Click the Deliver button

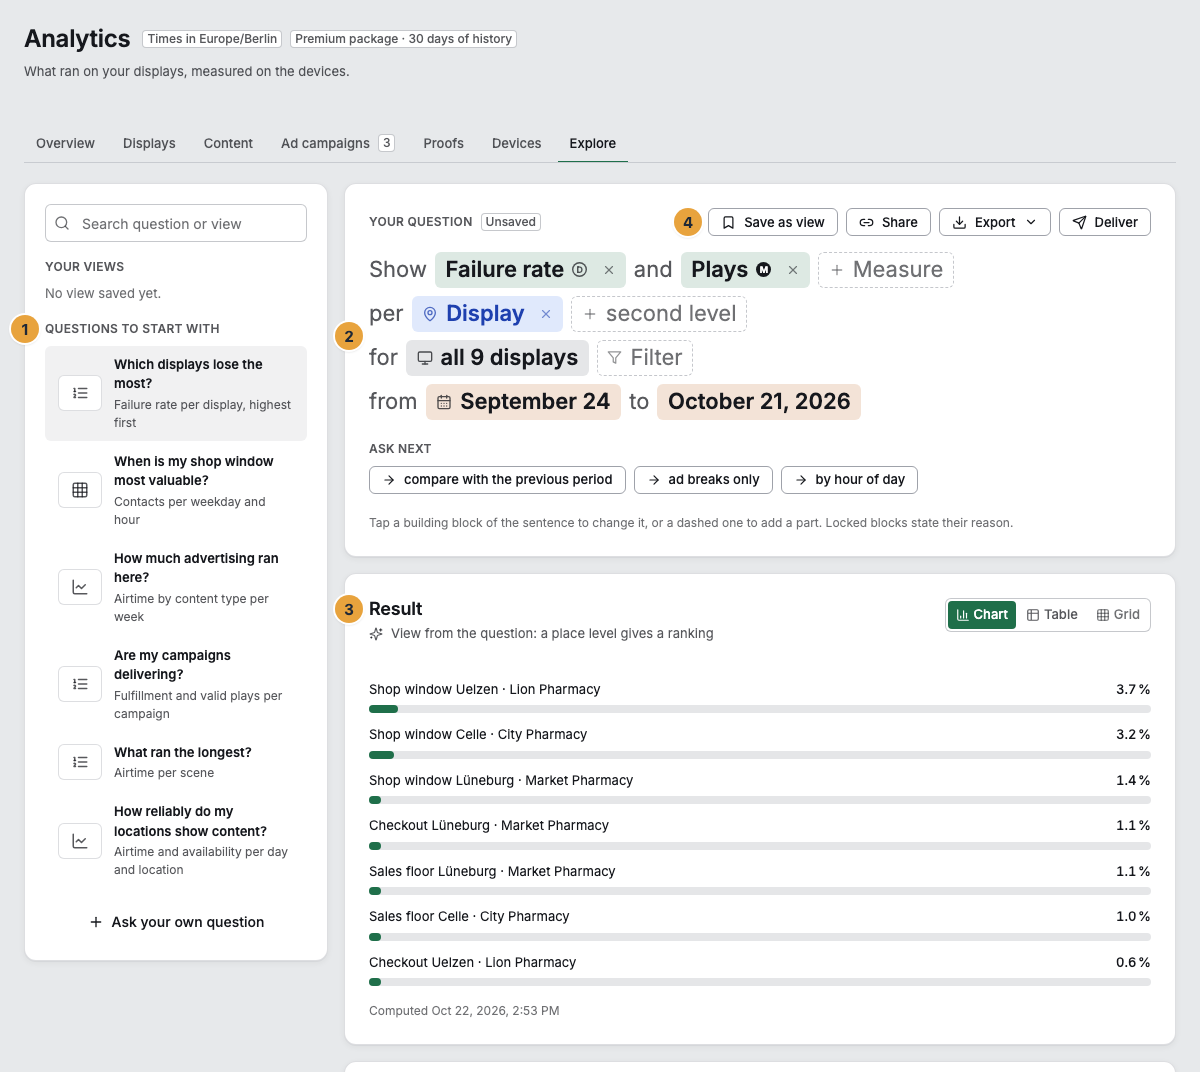(x=1104, y=222)
